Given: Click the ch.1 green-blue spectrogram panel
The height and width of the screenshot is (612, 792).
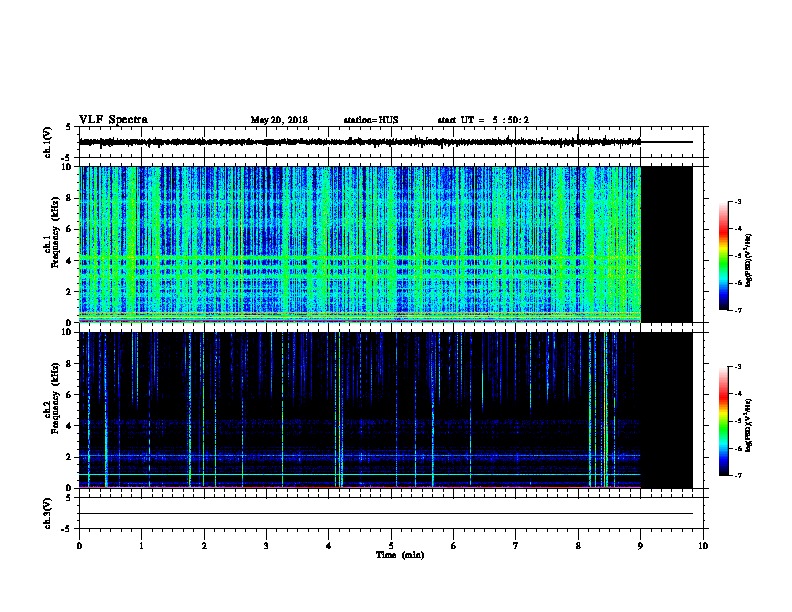Looking at the screenshot, I should [360, 244].
